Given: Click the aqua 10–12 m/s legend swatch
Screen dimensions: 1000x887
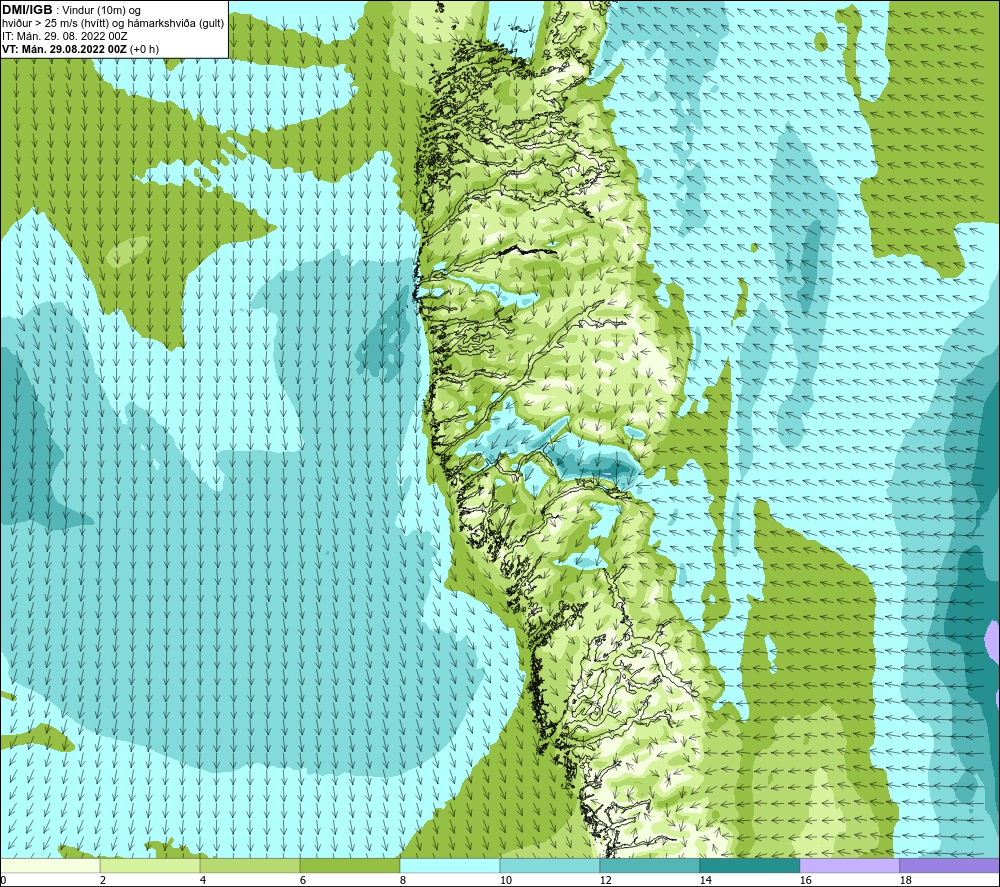Looking at the screenshot, I should [x=550, y=865].
